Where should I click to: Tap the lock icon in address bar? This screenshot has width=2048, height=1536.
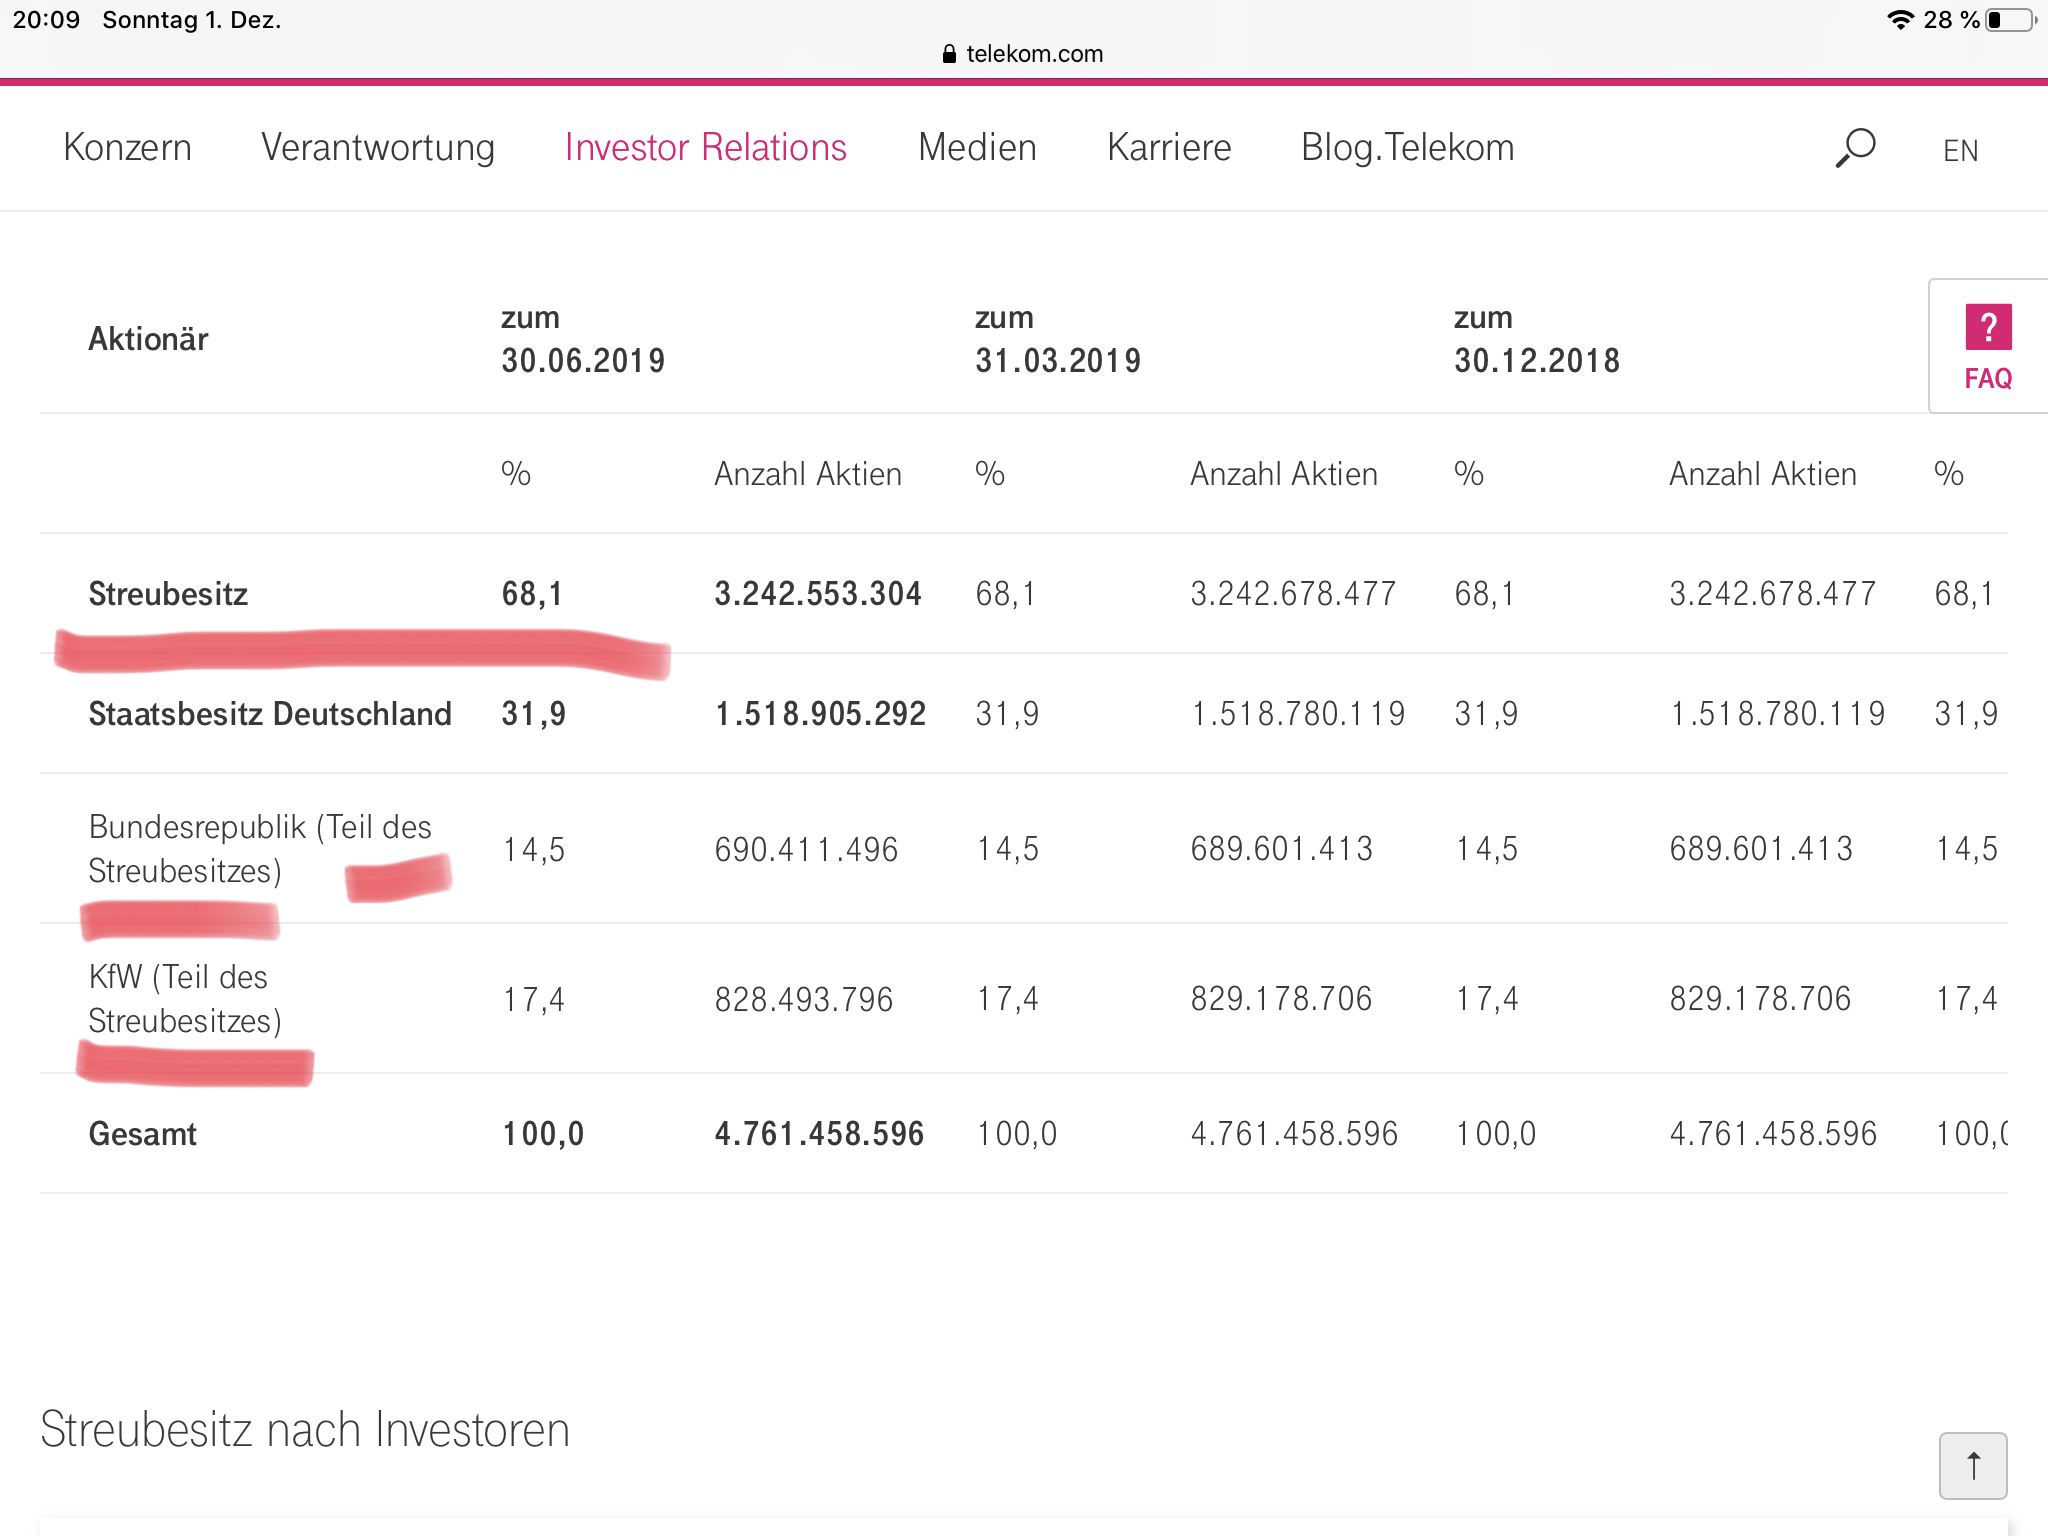pos(949,54)
